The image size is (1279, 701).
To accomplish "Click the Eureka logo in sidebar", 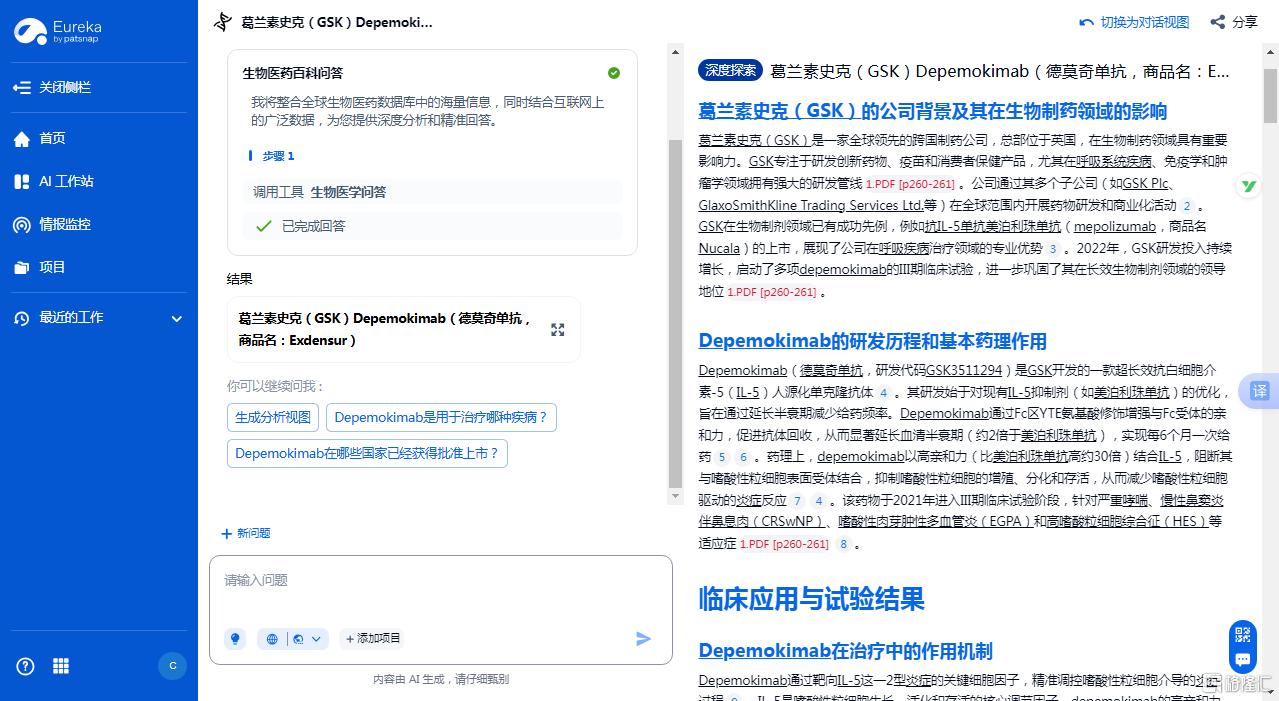I will point(57,31).
